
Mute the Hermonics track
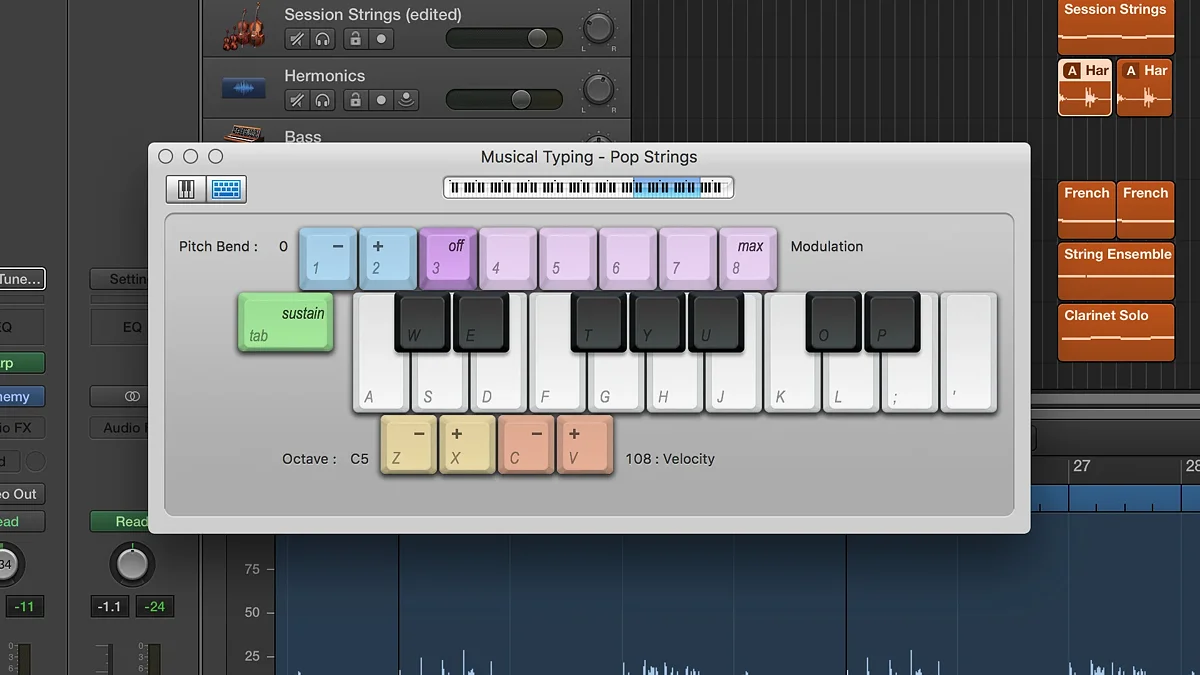296,100
